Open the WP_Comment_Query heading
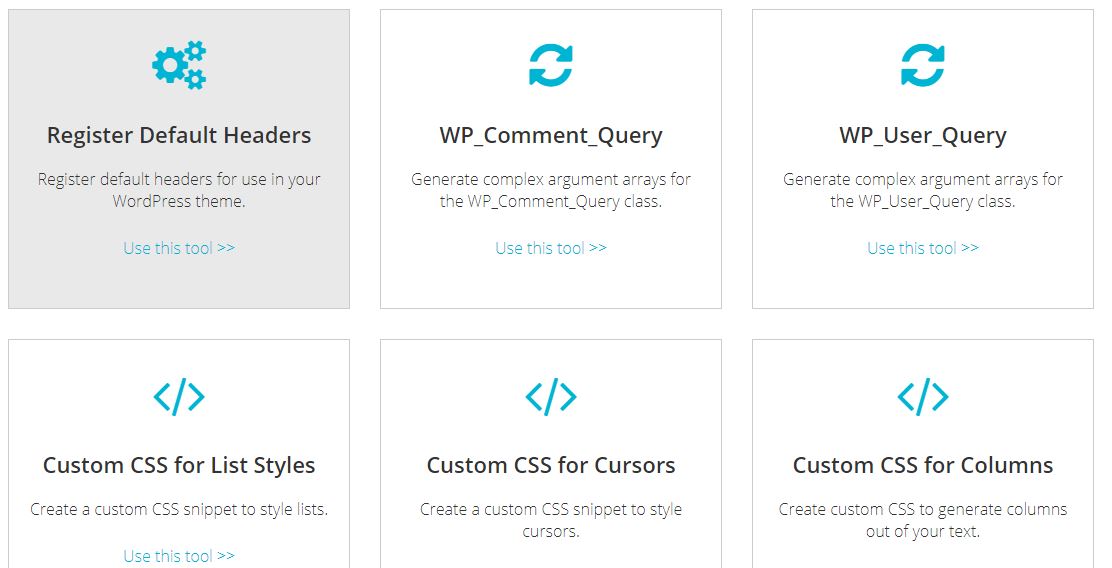The height and width of the screenshot is (568, 1112). point(551,135)
